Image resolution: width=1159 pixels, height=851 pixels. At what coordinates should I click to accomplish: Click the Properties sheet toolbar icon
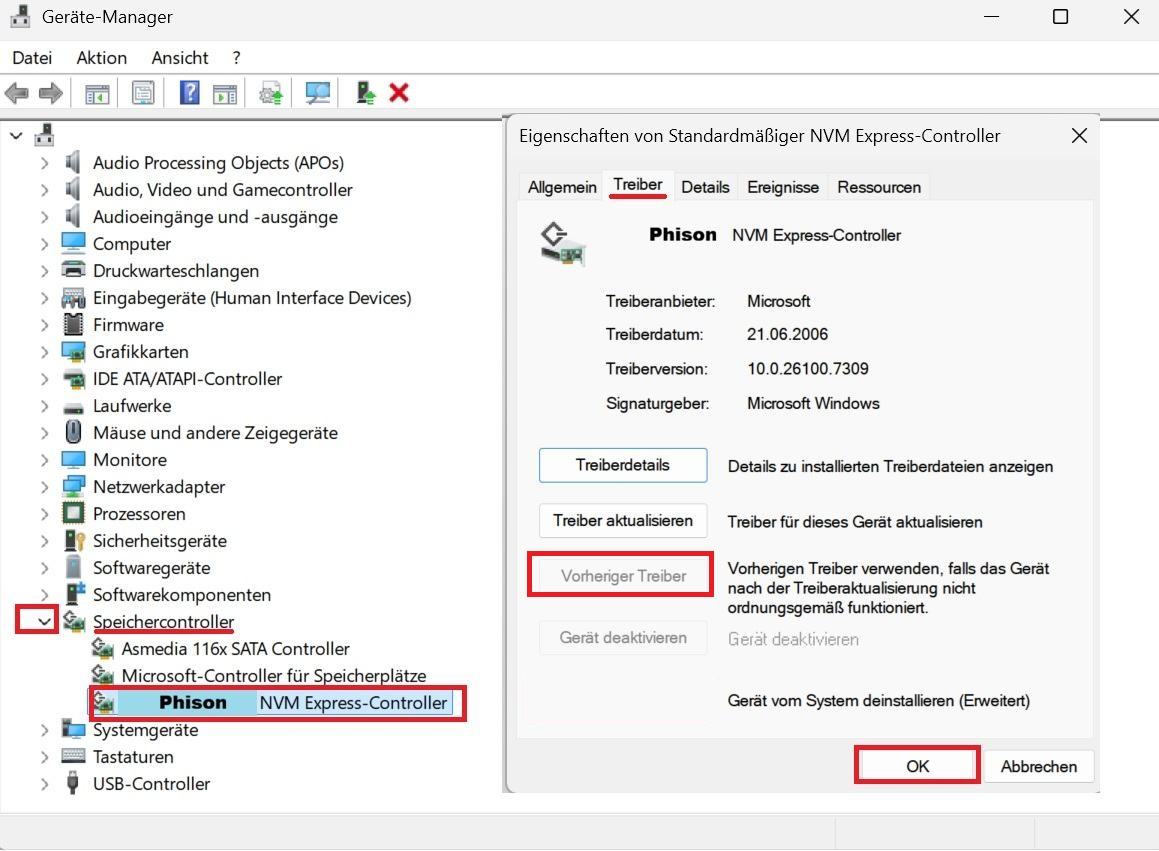point(143,93)
